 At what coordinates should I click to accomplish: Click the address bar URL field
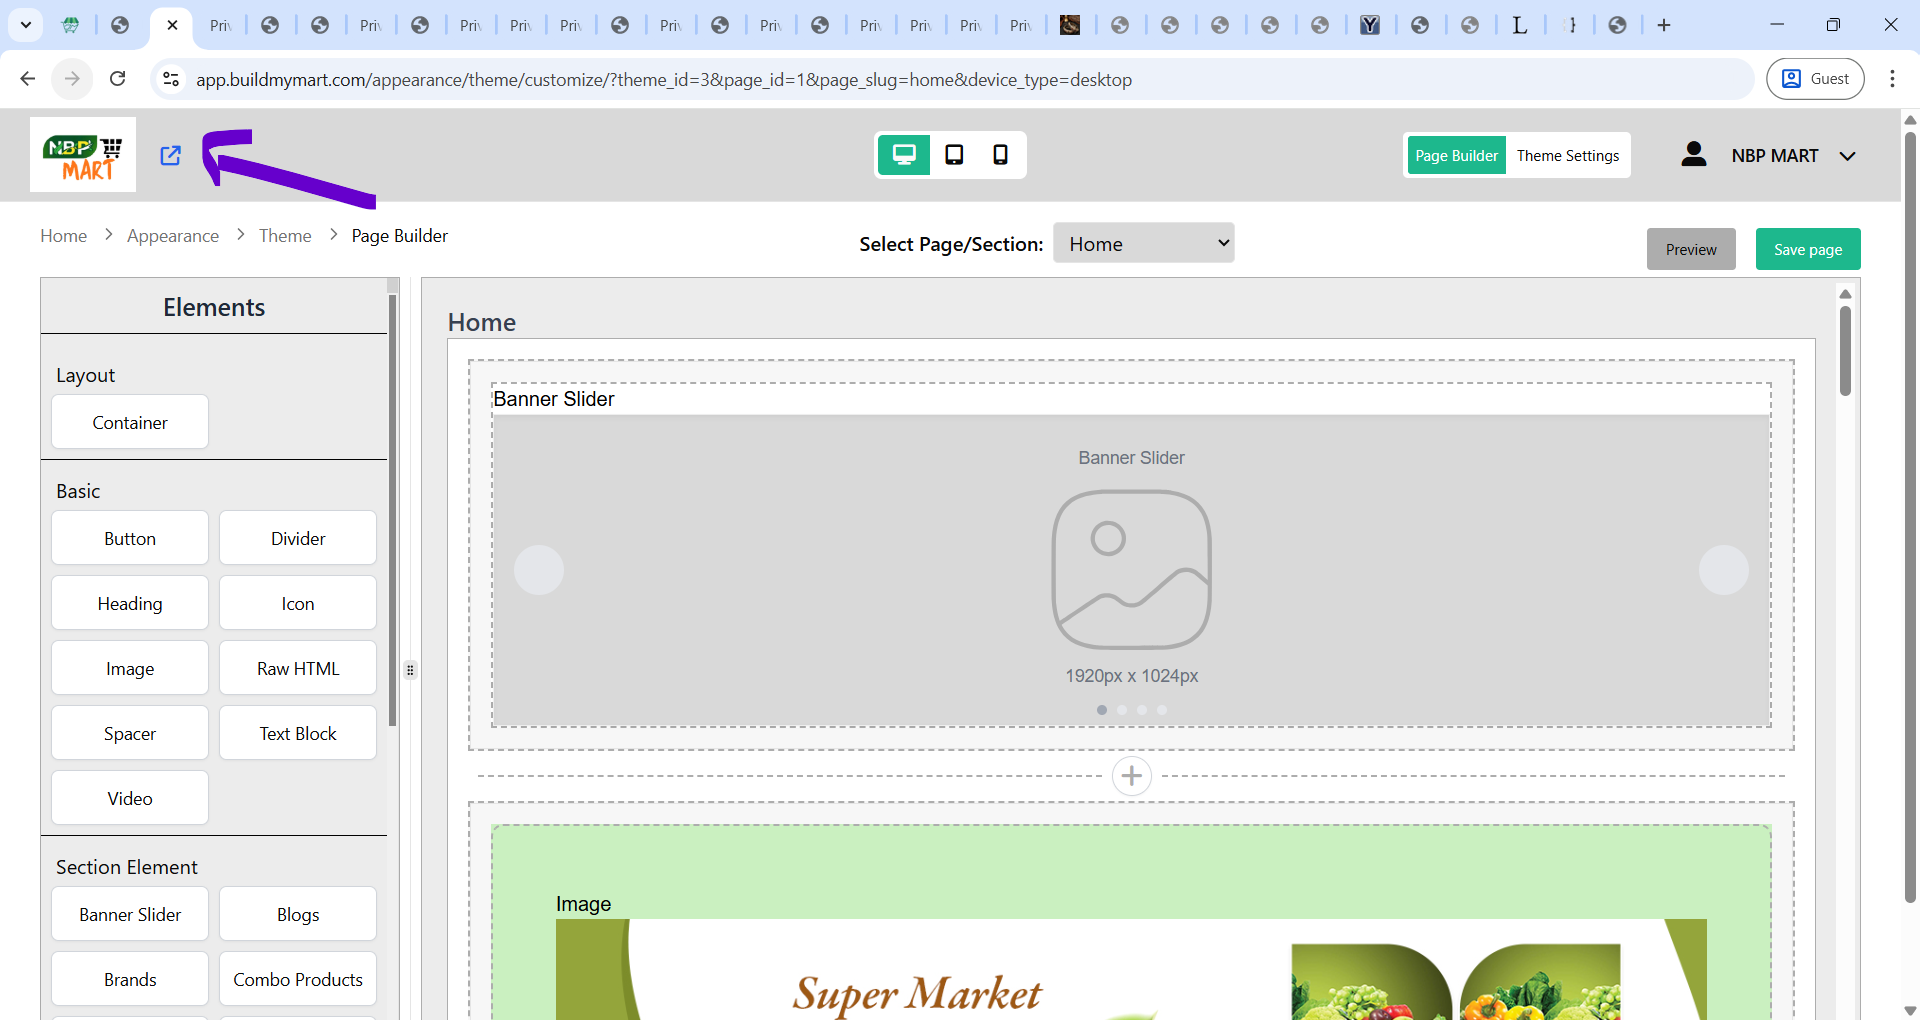point(664,80)
